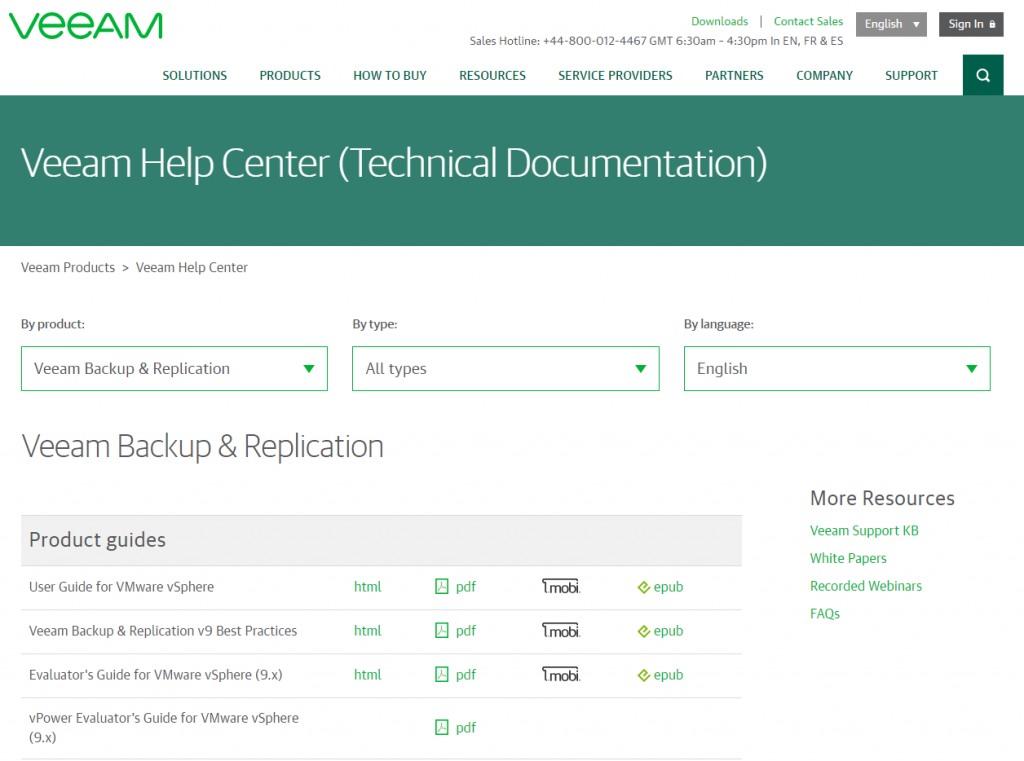The height and width of the screenshot is (761, 1024).
Task: Open the Veeam Support KB link
Action: 864,530
